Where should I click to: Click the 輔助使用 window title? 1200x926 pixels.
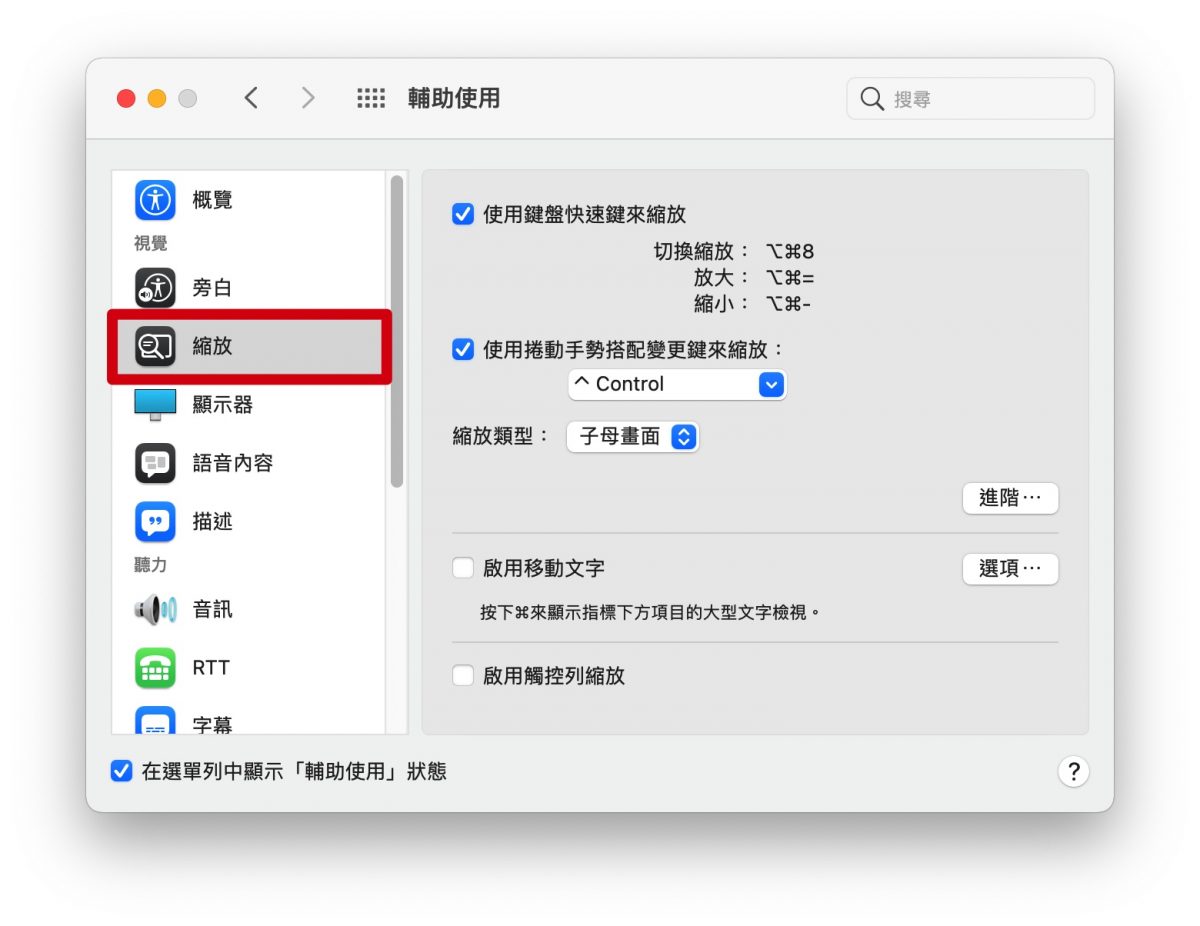click(x=454, y=98)
